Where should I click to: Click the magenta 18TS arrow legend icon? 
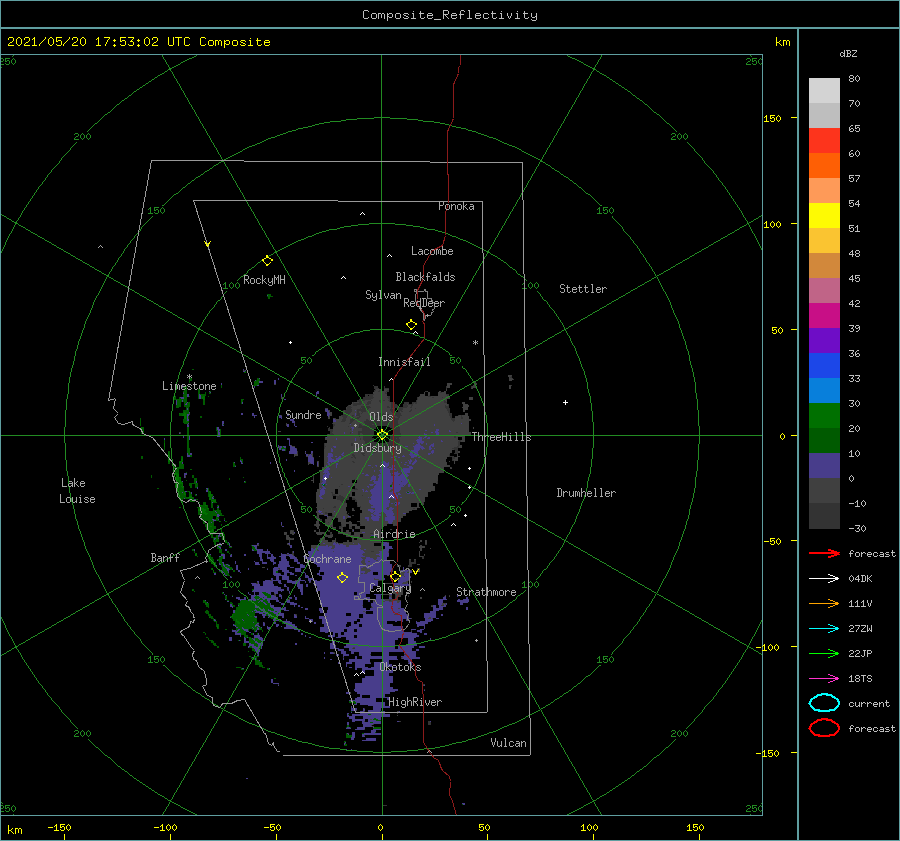click(x=824, y=679)
